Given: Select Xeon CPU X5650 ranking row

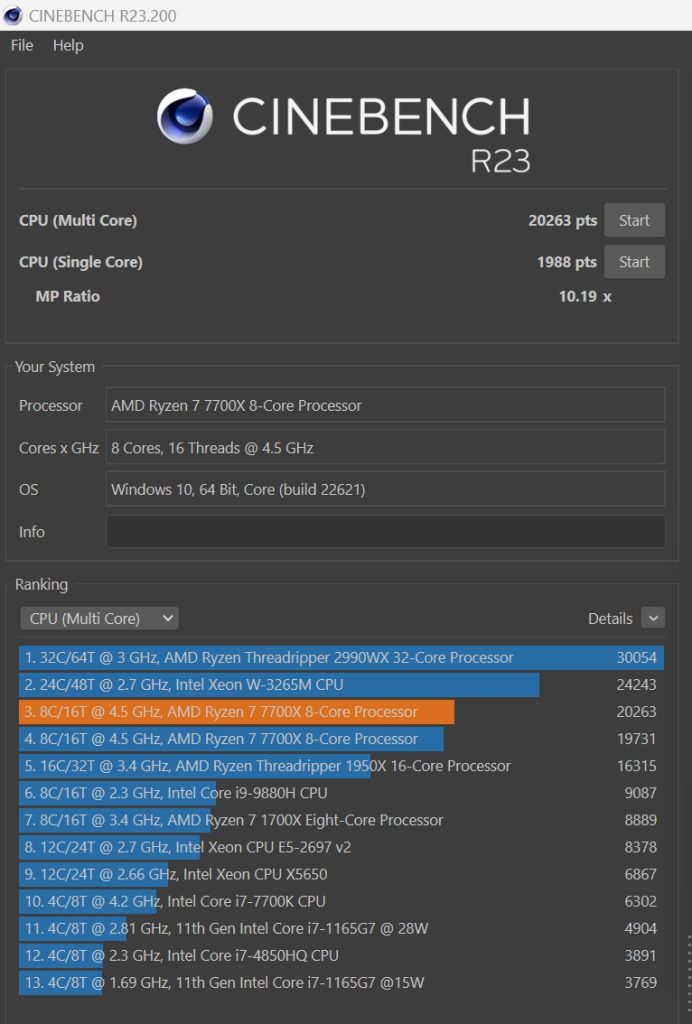Looking at the screenshot, I should pyautogui.click(x=341, y=874).
